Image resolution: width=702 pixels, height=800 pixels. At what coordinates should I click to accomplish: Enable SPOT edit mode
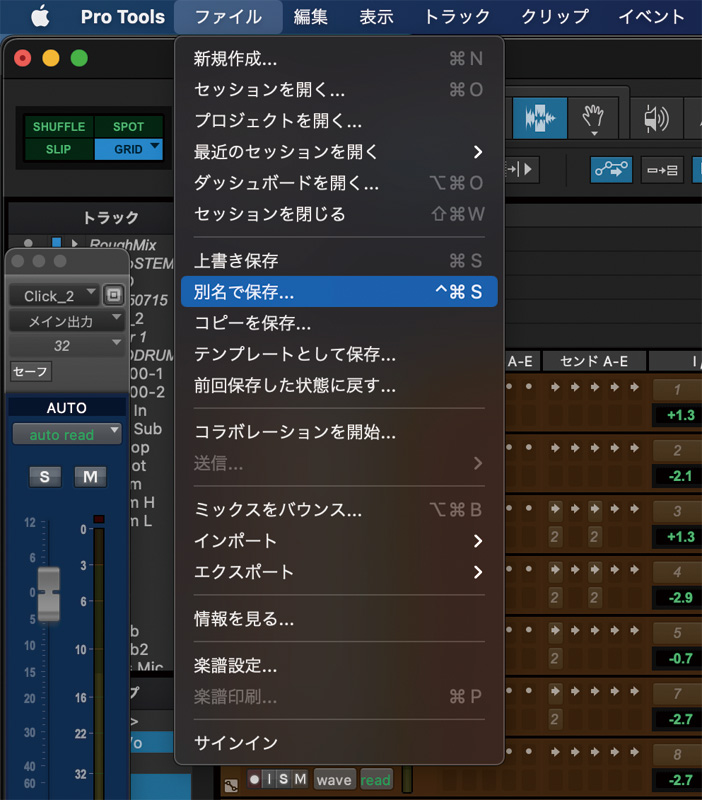pos(128,127)
